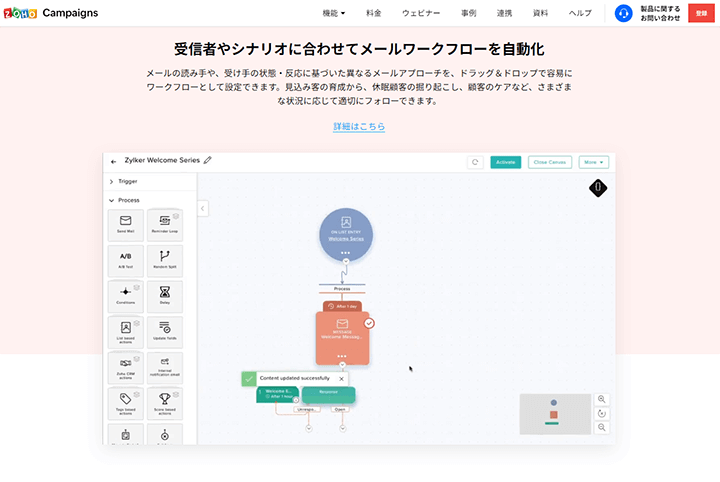Open the 連携 menu item

pos(504,13)
